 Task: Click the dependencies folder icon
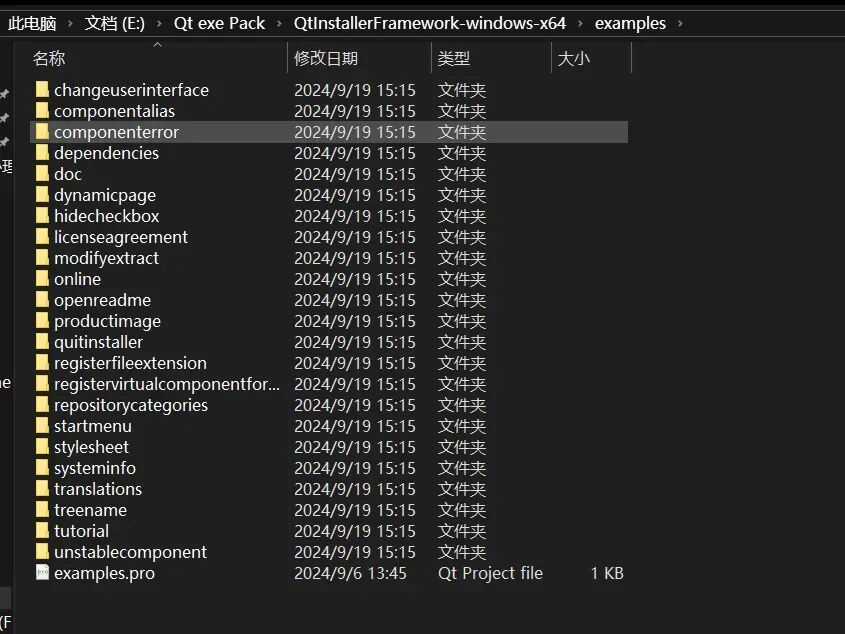(43, 153)
